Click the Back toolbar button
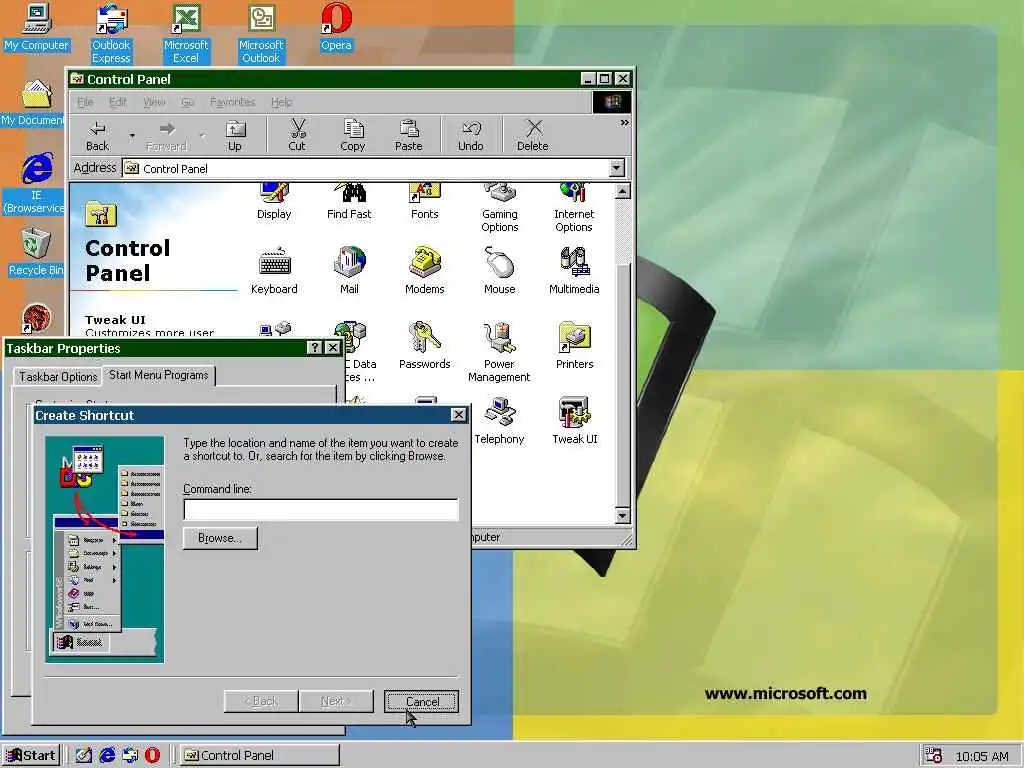 pos(97,136)
